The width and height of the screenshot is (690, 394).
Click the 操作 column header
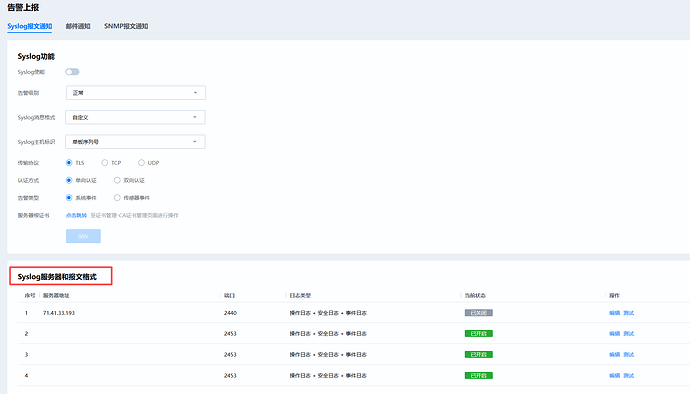coord(614,295)
